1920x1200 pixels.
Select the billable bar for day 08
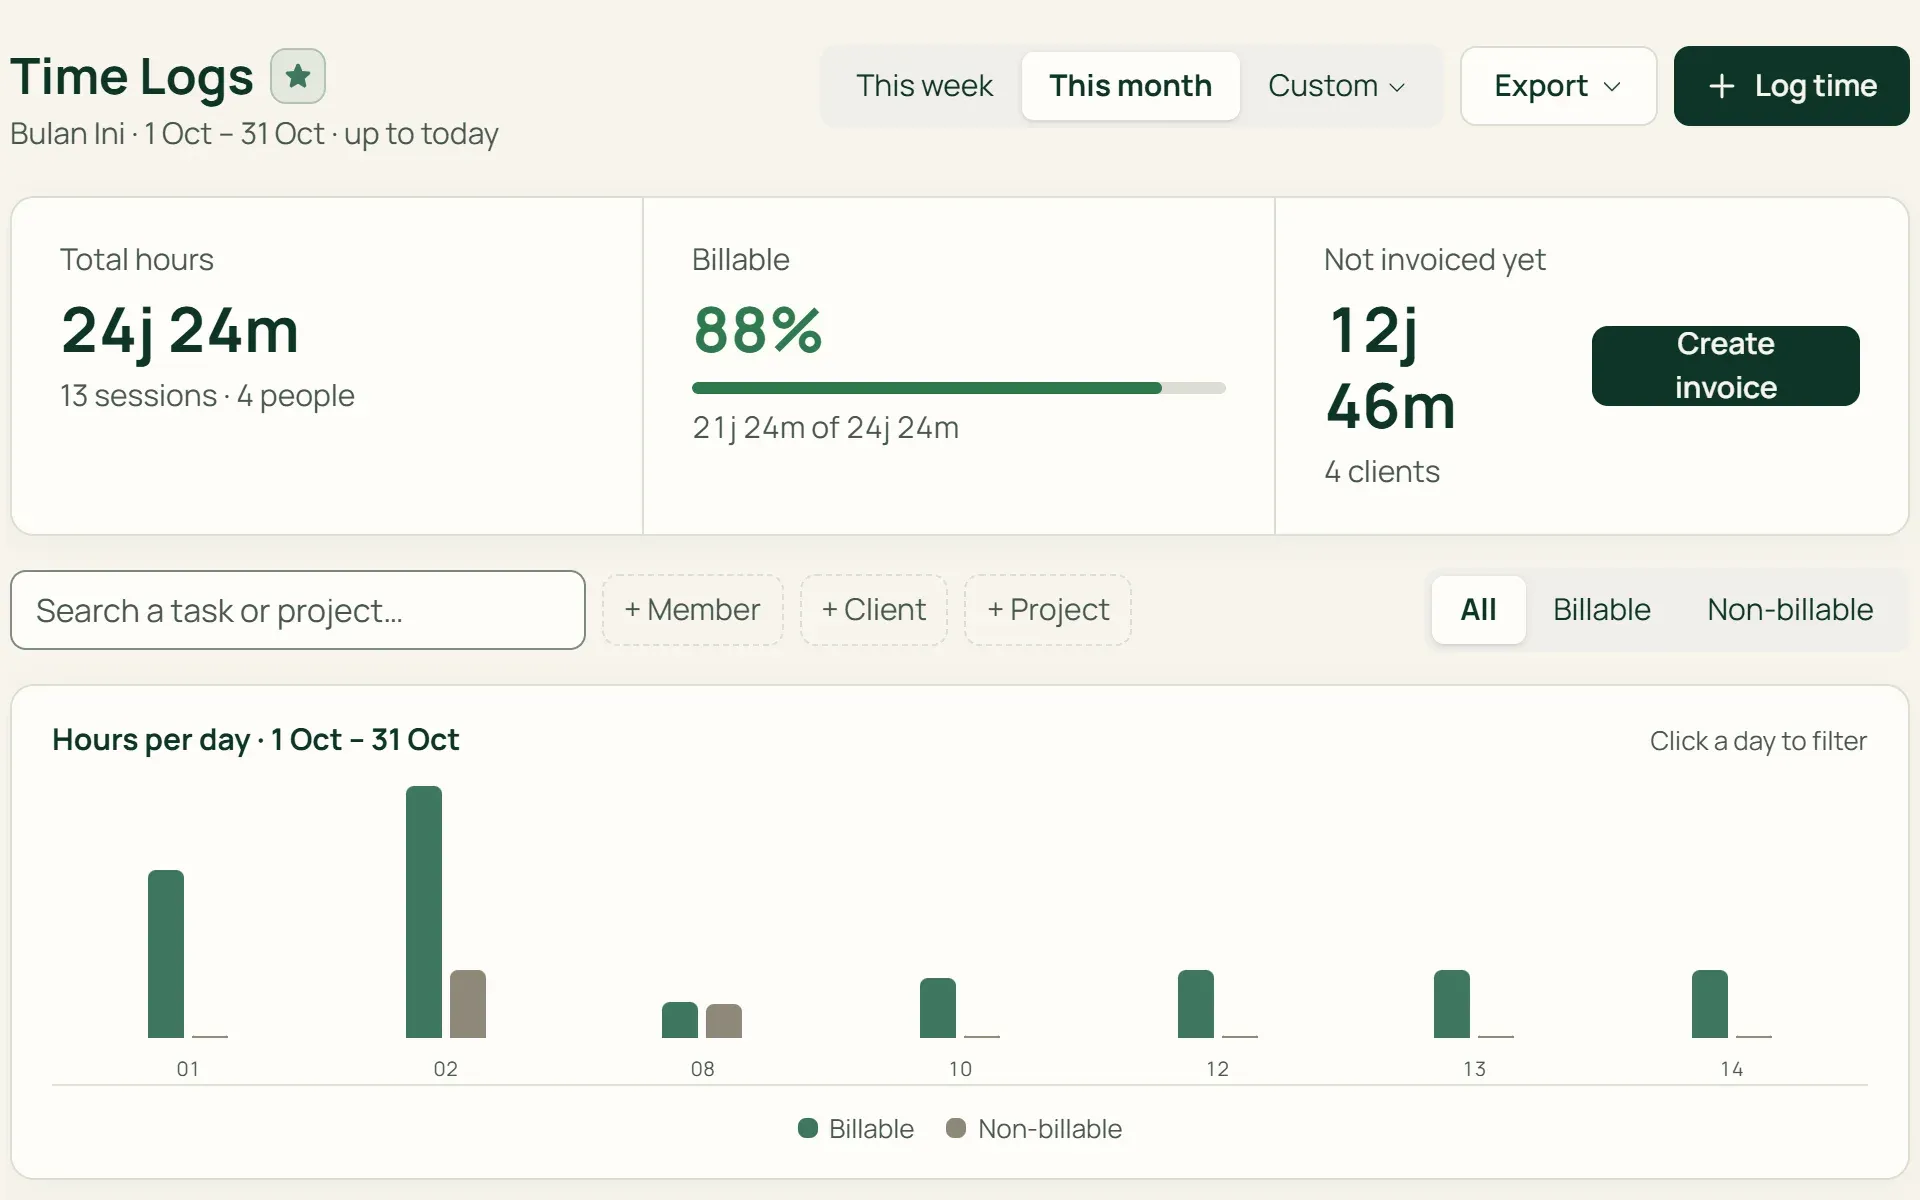click(680, 1020)
